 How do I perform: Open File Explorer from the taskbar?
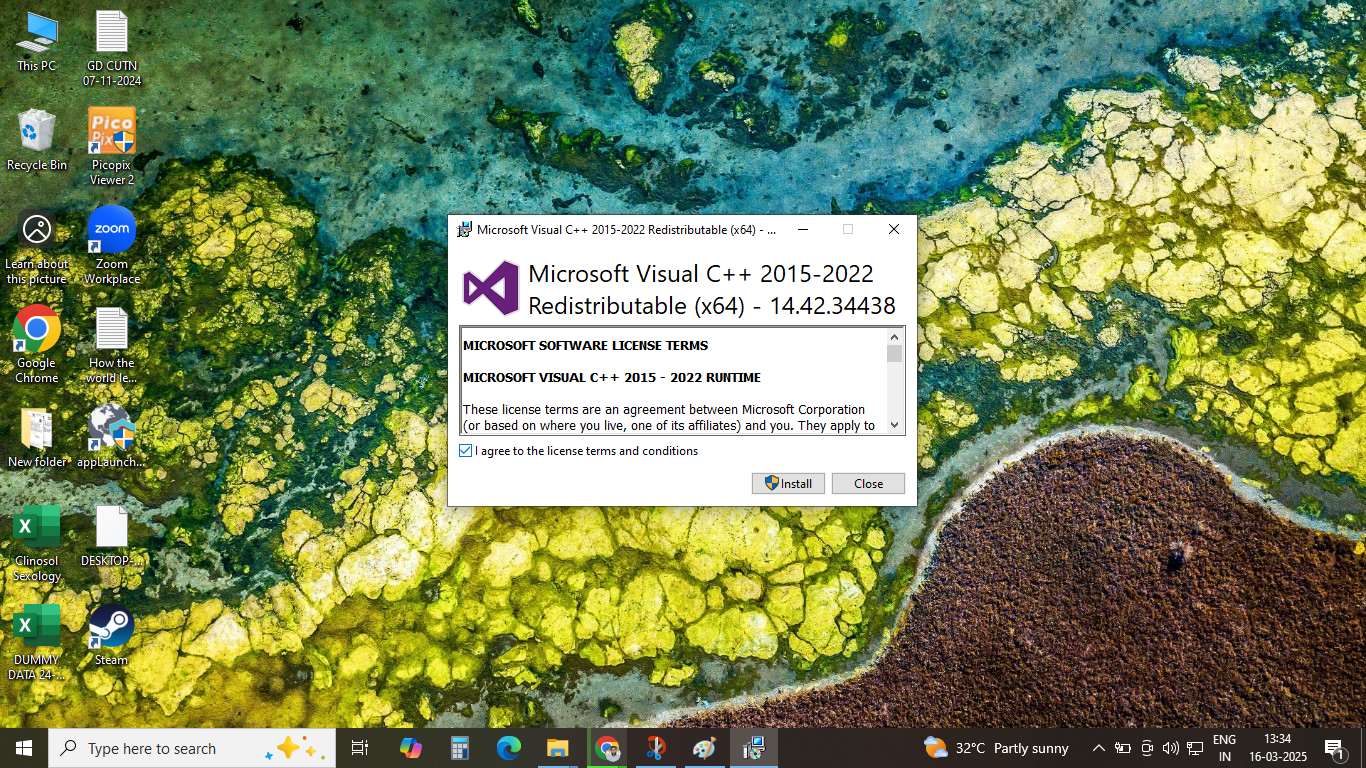(558, 748)
